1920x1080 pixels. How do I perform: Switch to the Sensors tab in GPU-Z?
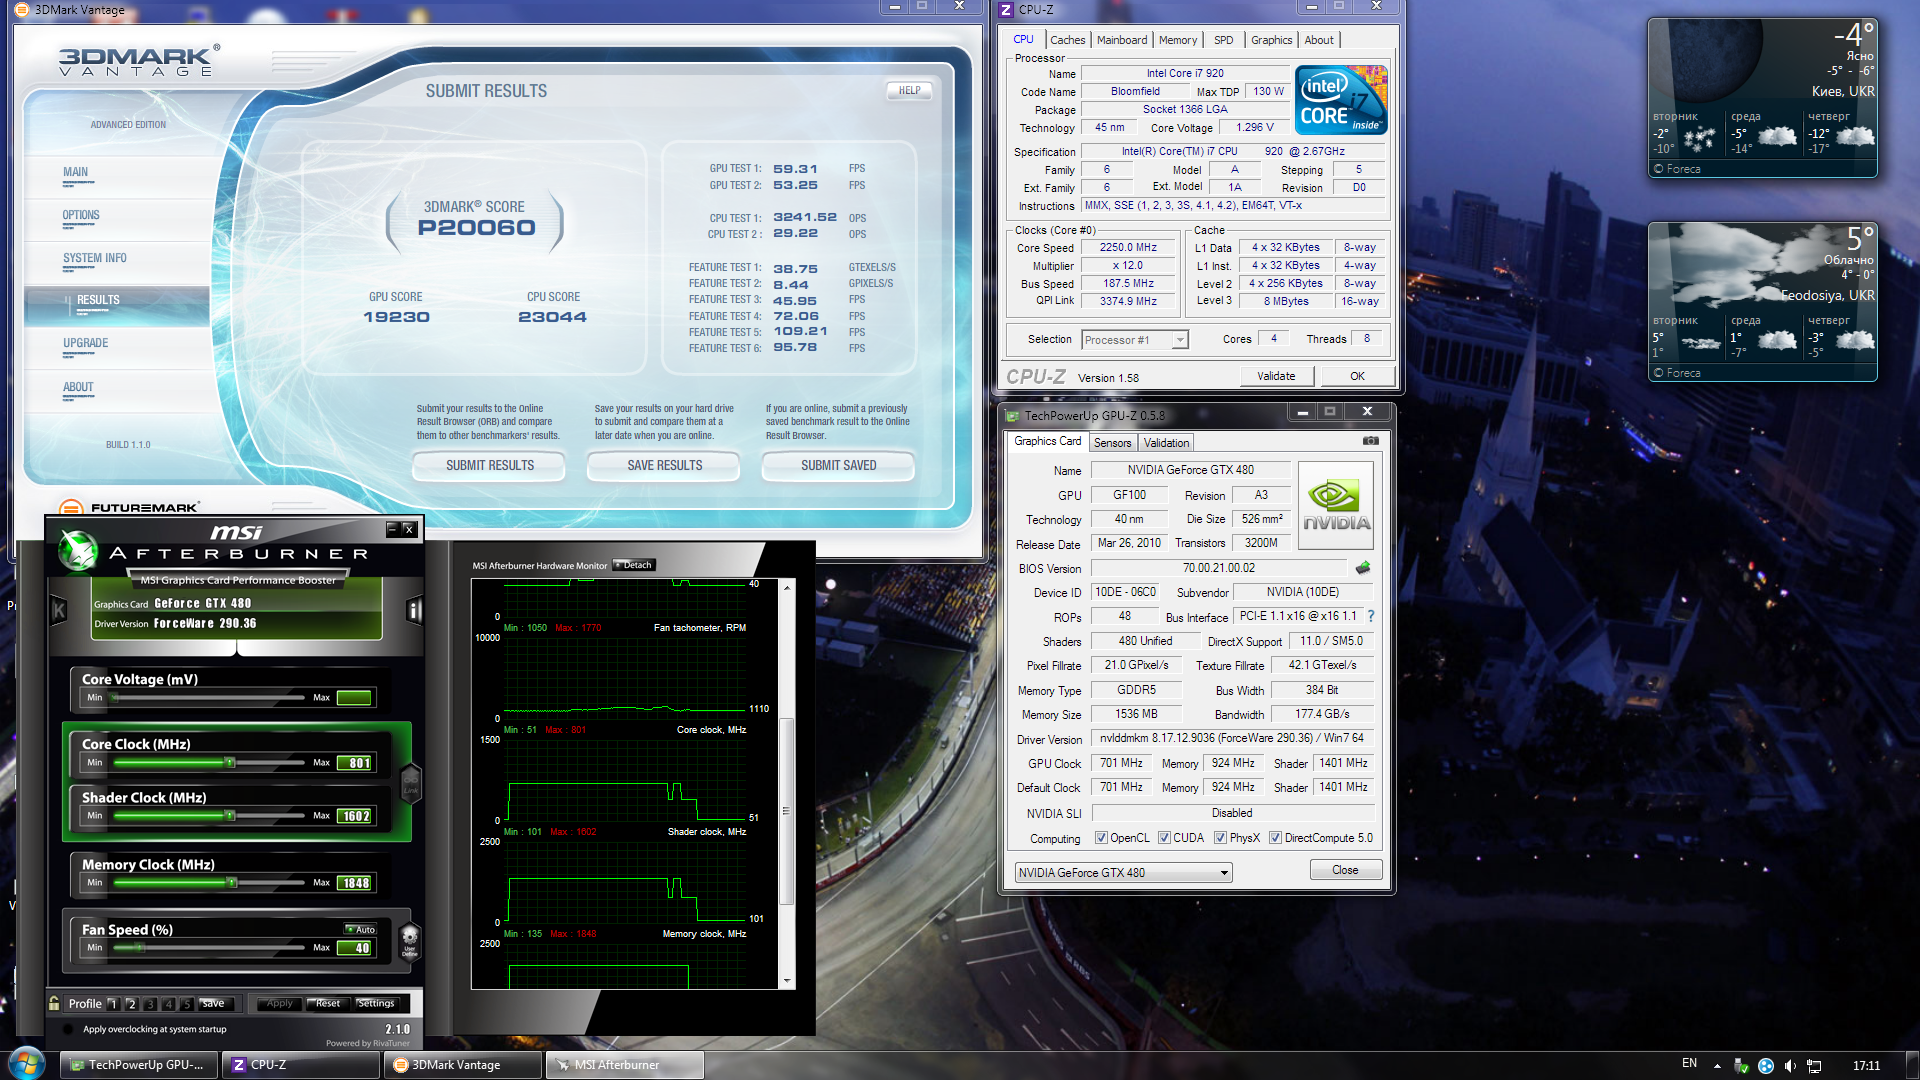[x=1112, y=443]
